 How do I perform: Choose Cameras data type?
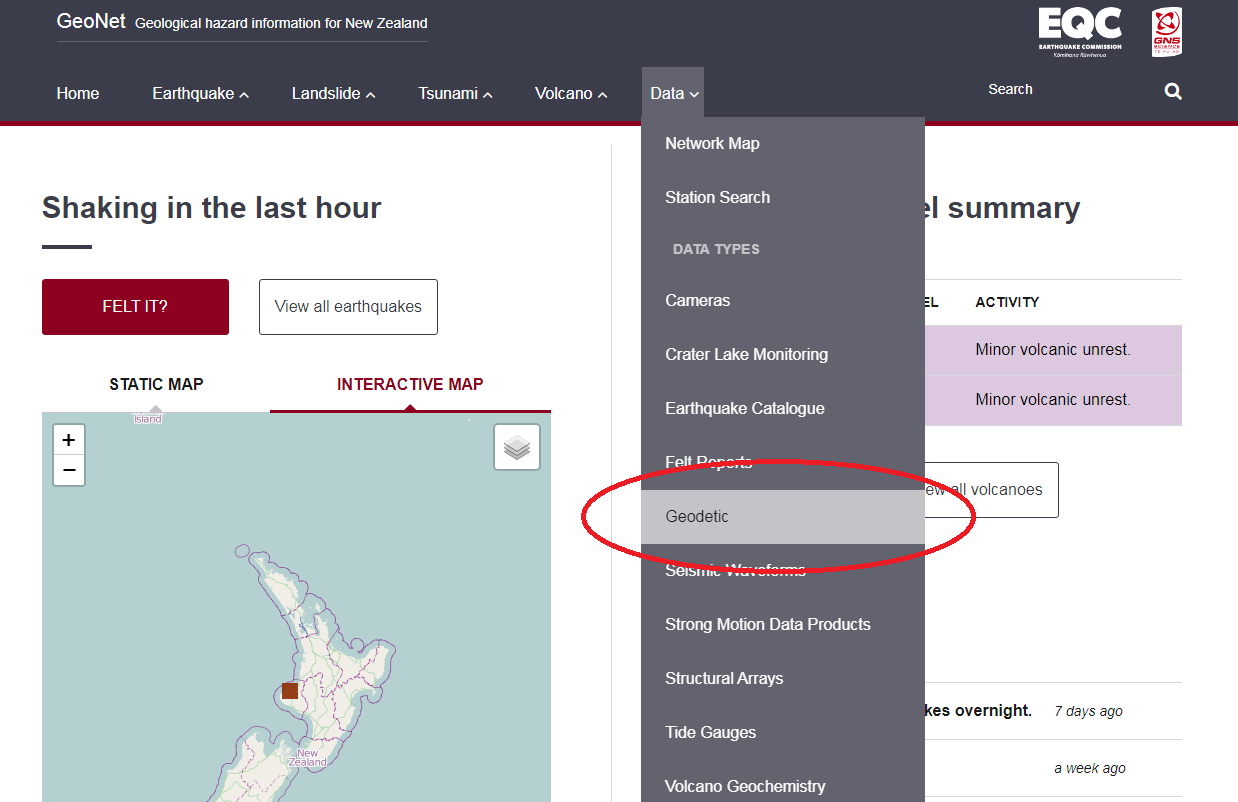tap(783, 300)
